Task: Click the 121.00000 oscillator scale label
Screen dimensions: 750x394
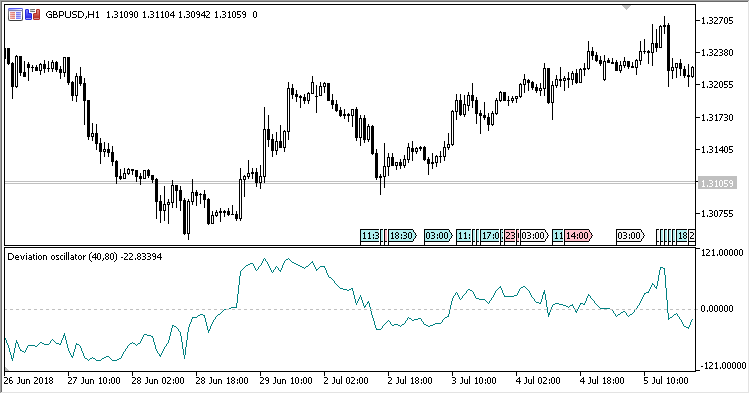Action: pyautogui.click(x=722, y=252)
